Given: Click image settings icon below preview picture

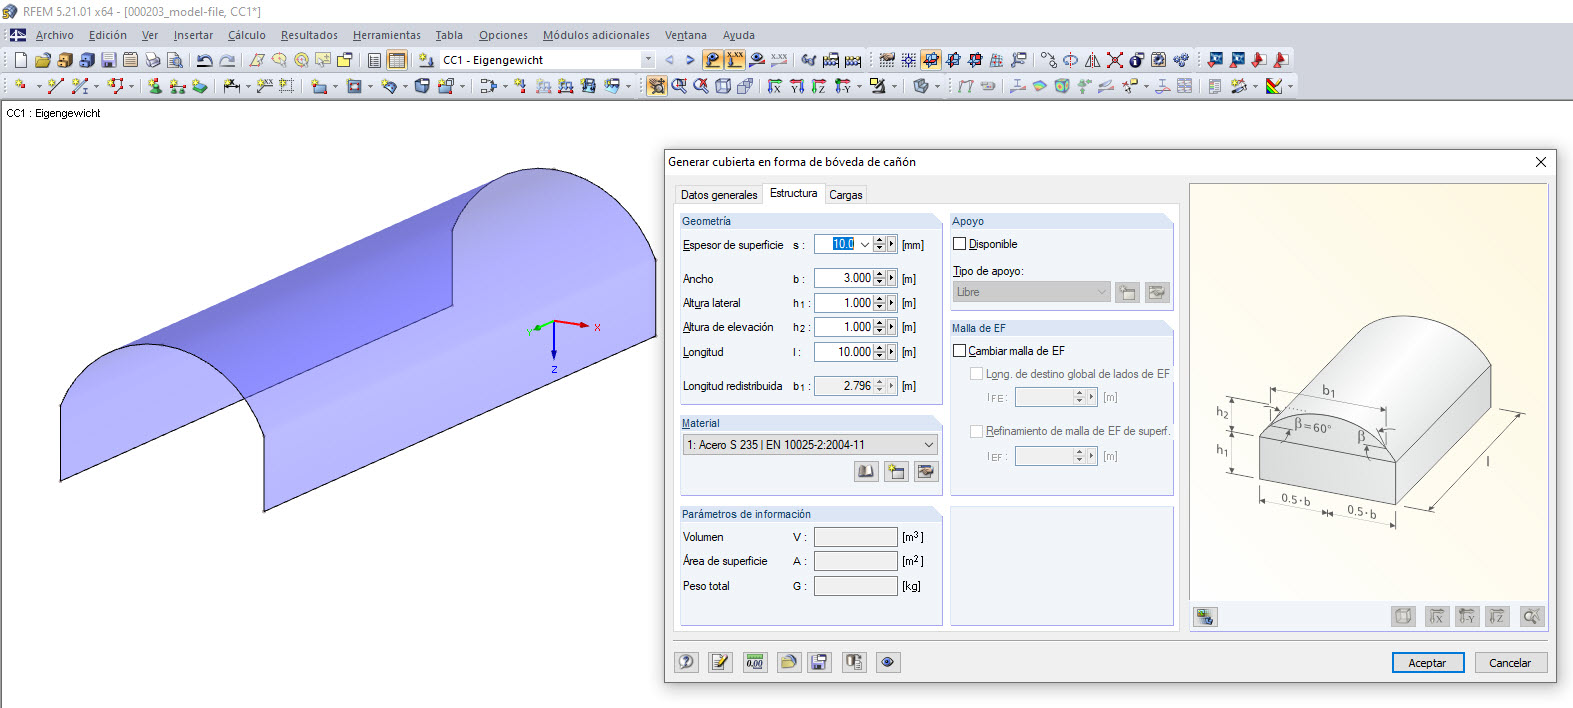Looking at the screenshot, I should click(1205, 617).
